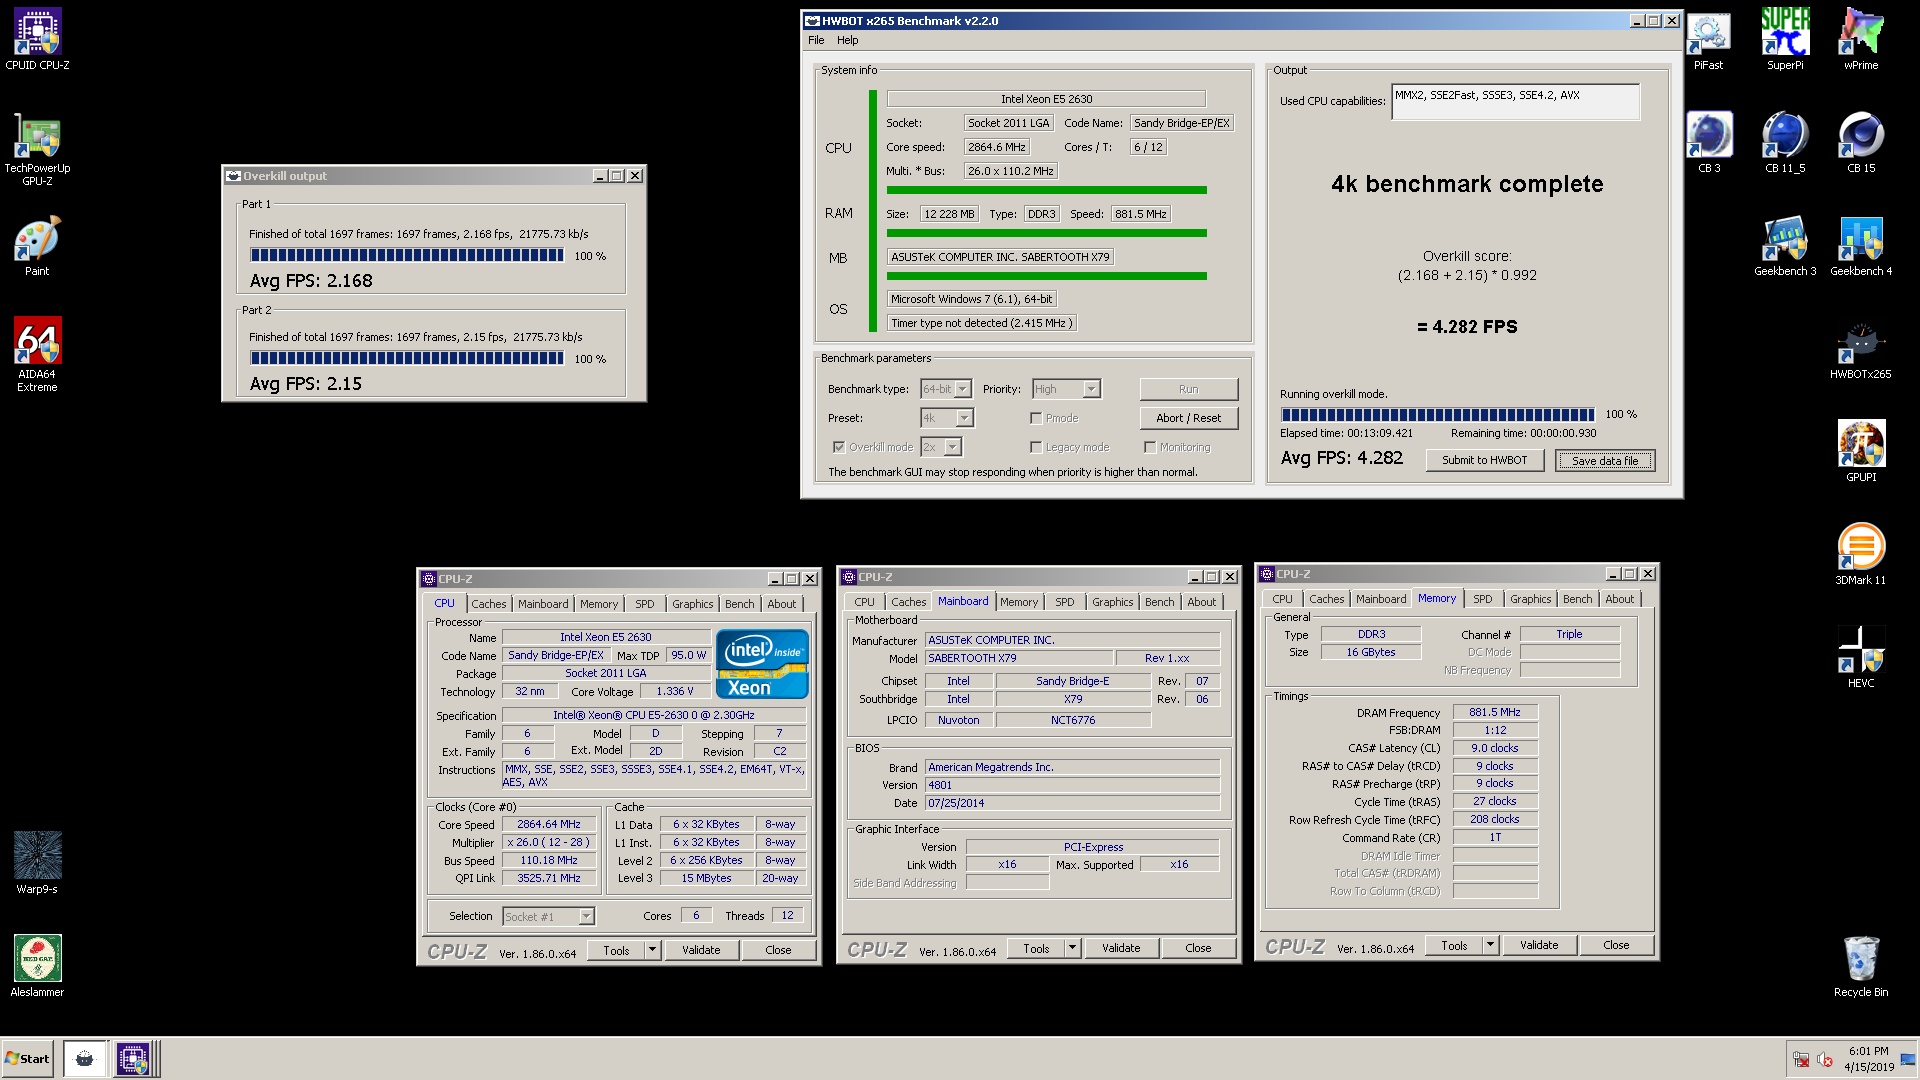Image resolution: width=1920 pixels, height=1080 pixels.
Task: Click the Intel Xeon logo in CPU-Z
Action: point(762,663)
